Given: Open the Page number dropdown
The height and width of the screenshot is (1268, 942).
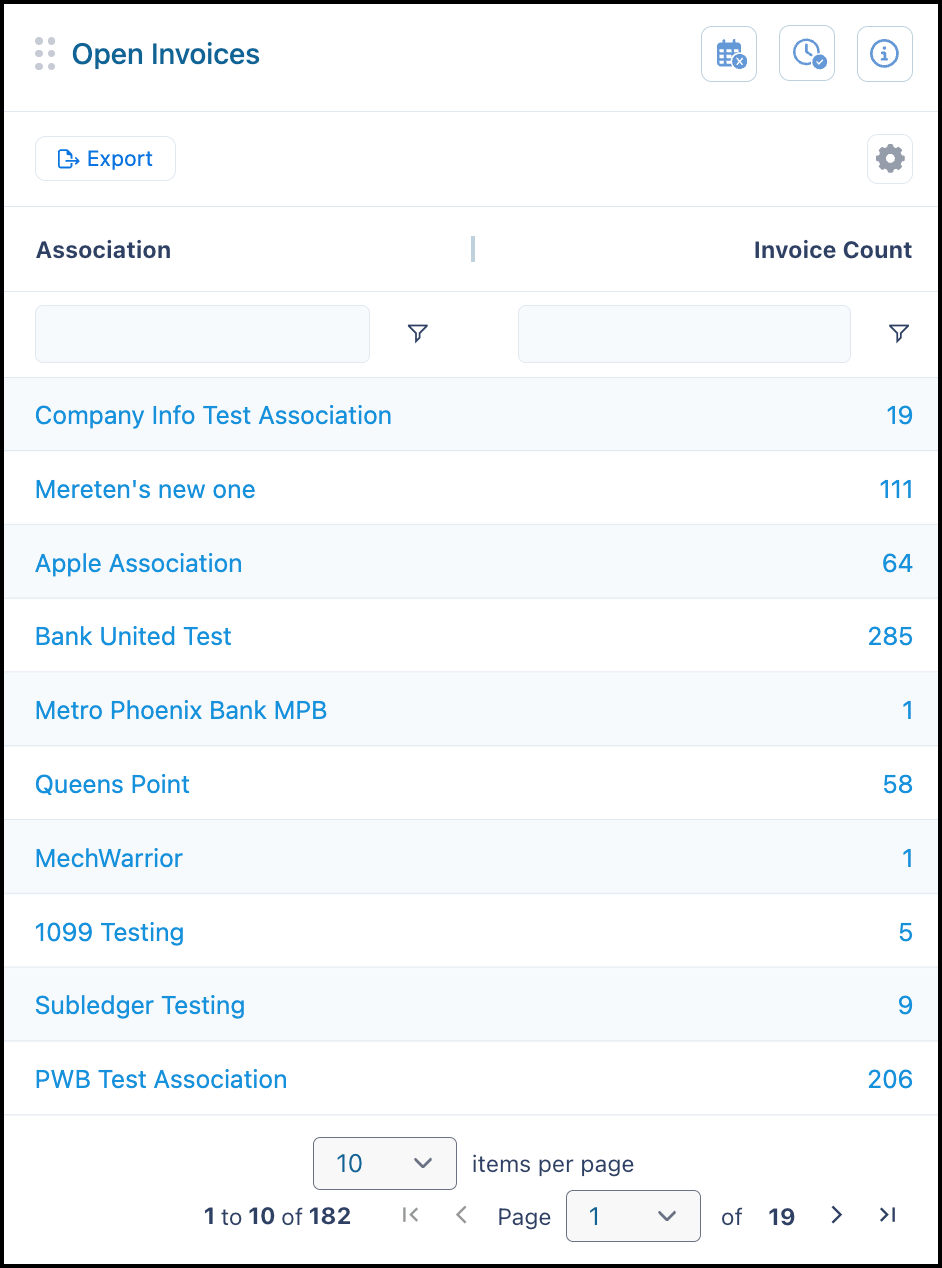Looking at the screenshot, I should [x=633, y=1216].
